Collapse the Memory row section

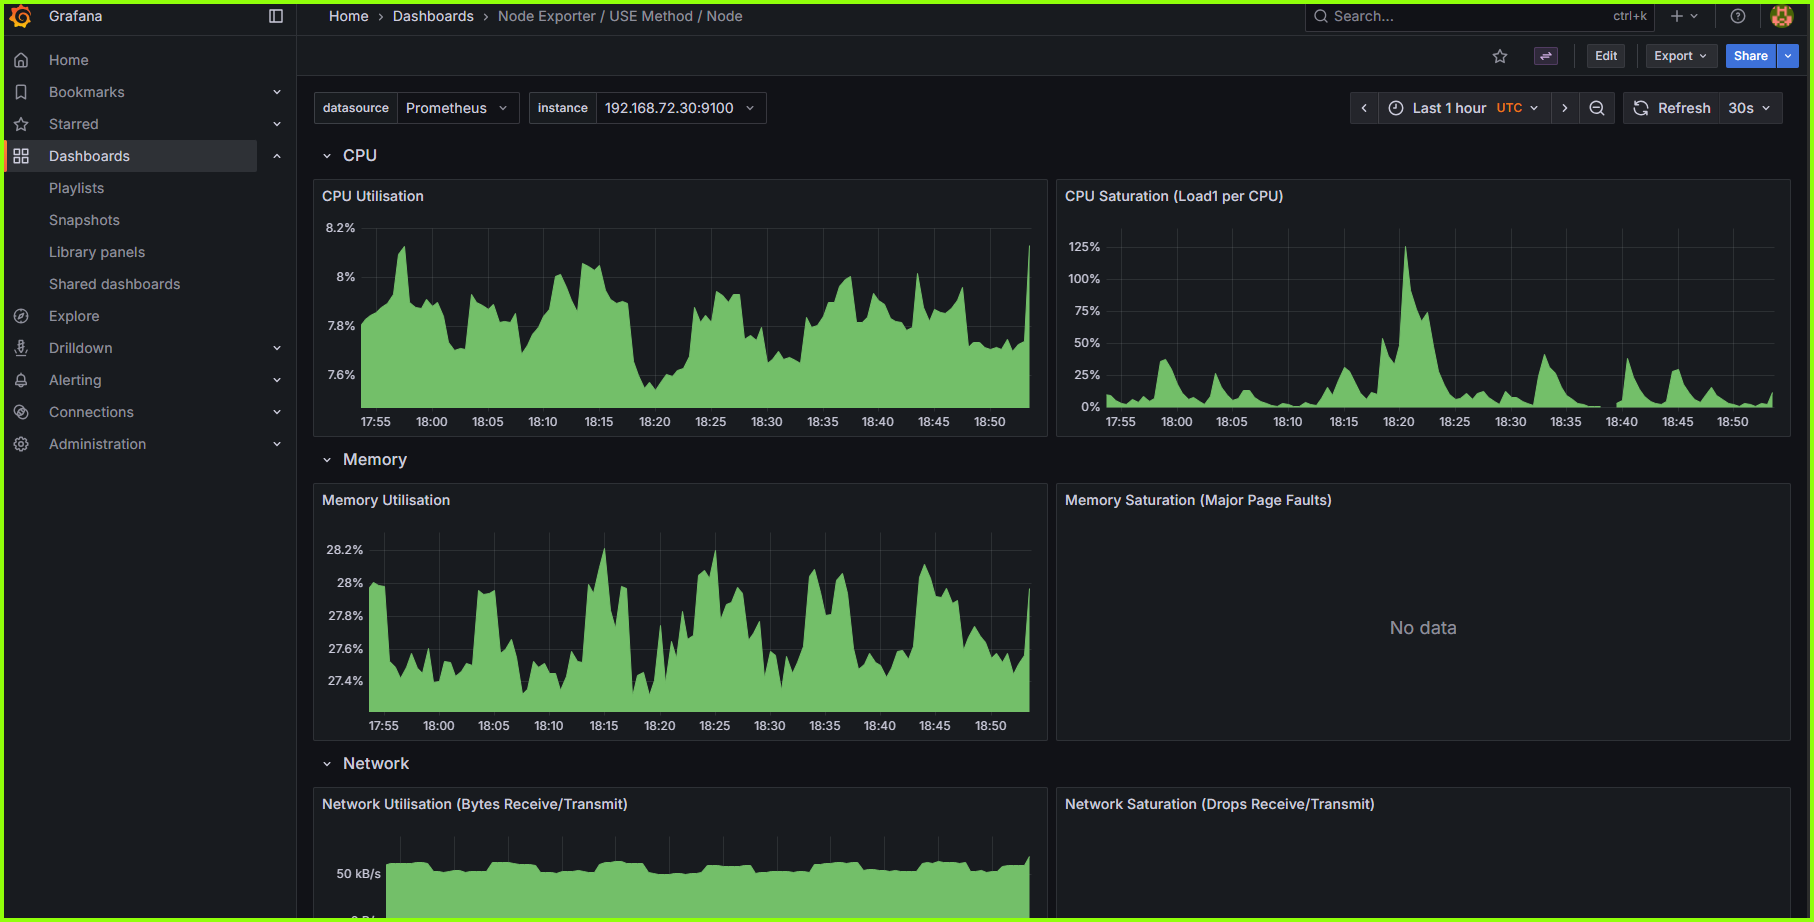(x=327, y=459)
